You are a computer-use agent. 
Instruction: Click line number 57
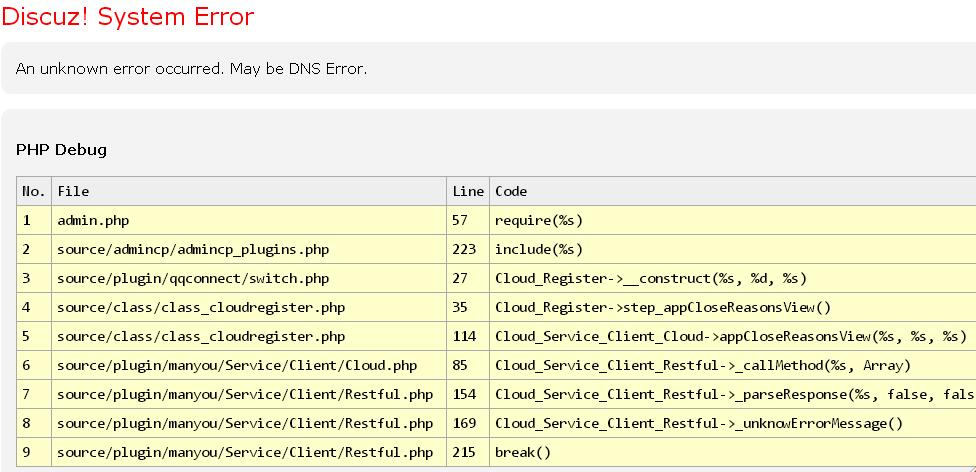click(x=468, y=220)
